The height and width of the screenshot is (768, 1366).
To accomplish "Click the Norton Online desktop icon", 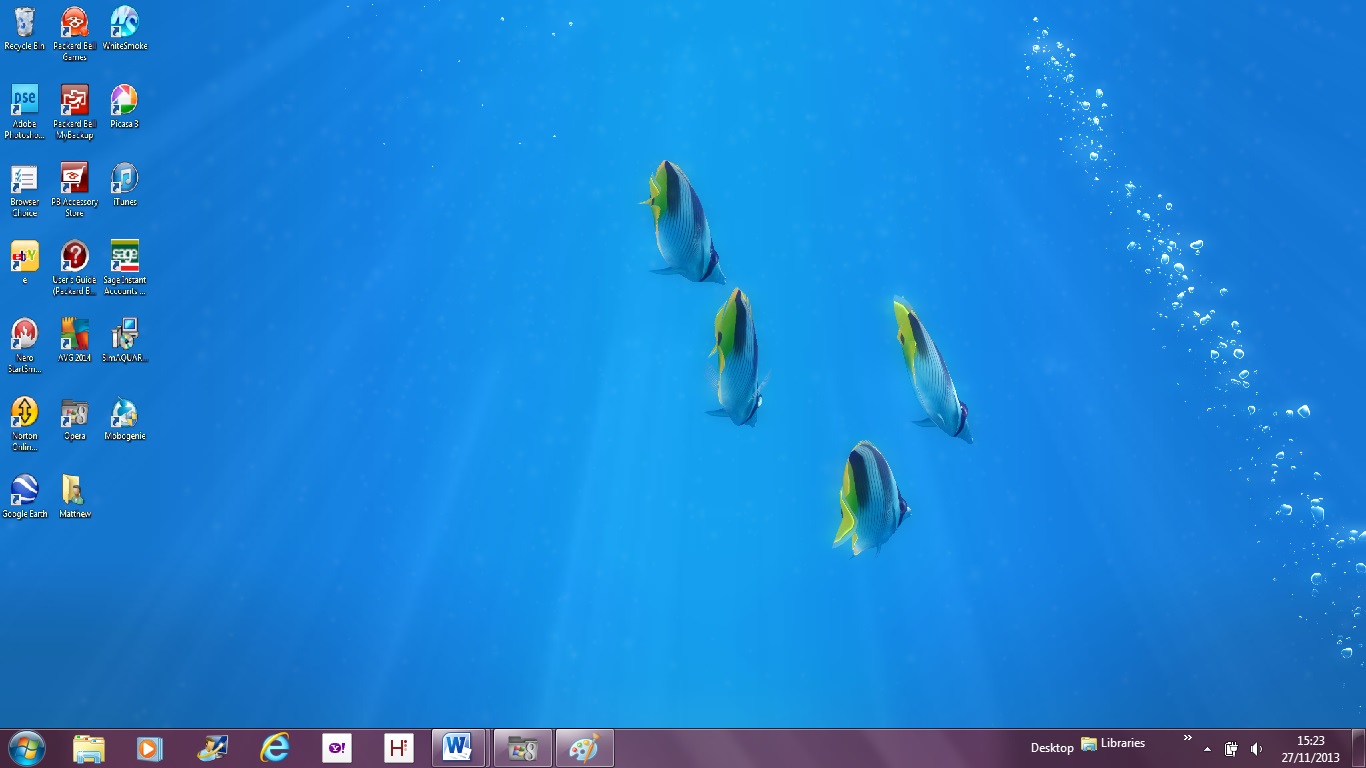I will tap(24, 414).
